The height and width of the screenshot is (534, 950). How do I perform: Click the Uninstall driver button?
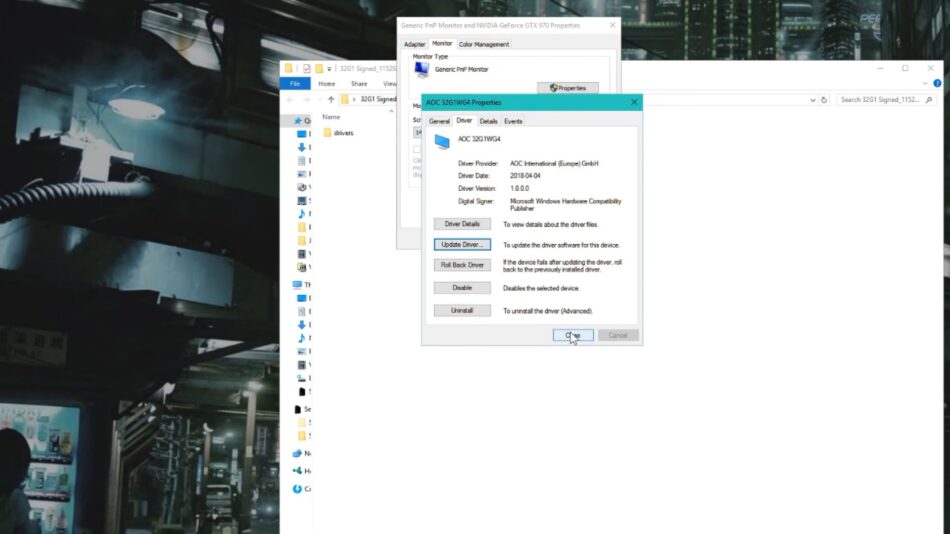[462, 310]
